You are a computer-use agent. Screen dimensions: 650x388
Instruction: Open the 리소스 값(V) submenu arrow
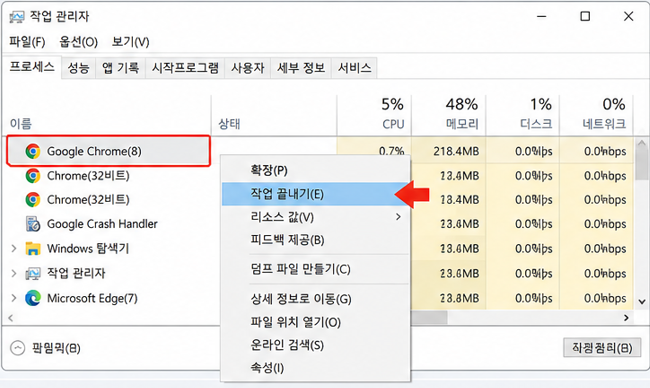pyautogui.click(x=398, y=217)
